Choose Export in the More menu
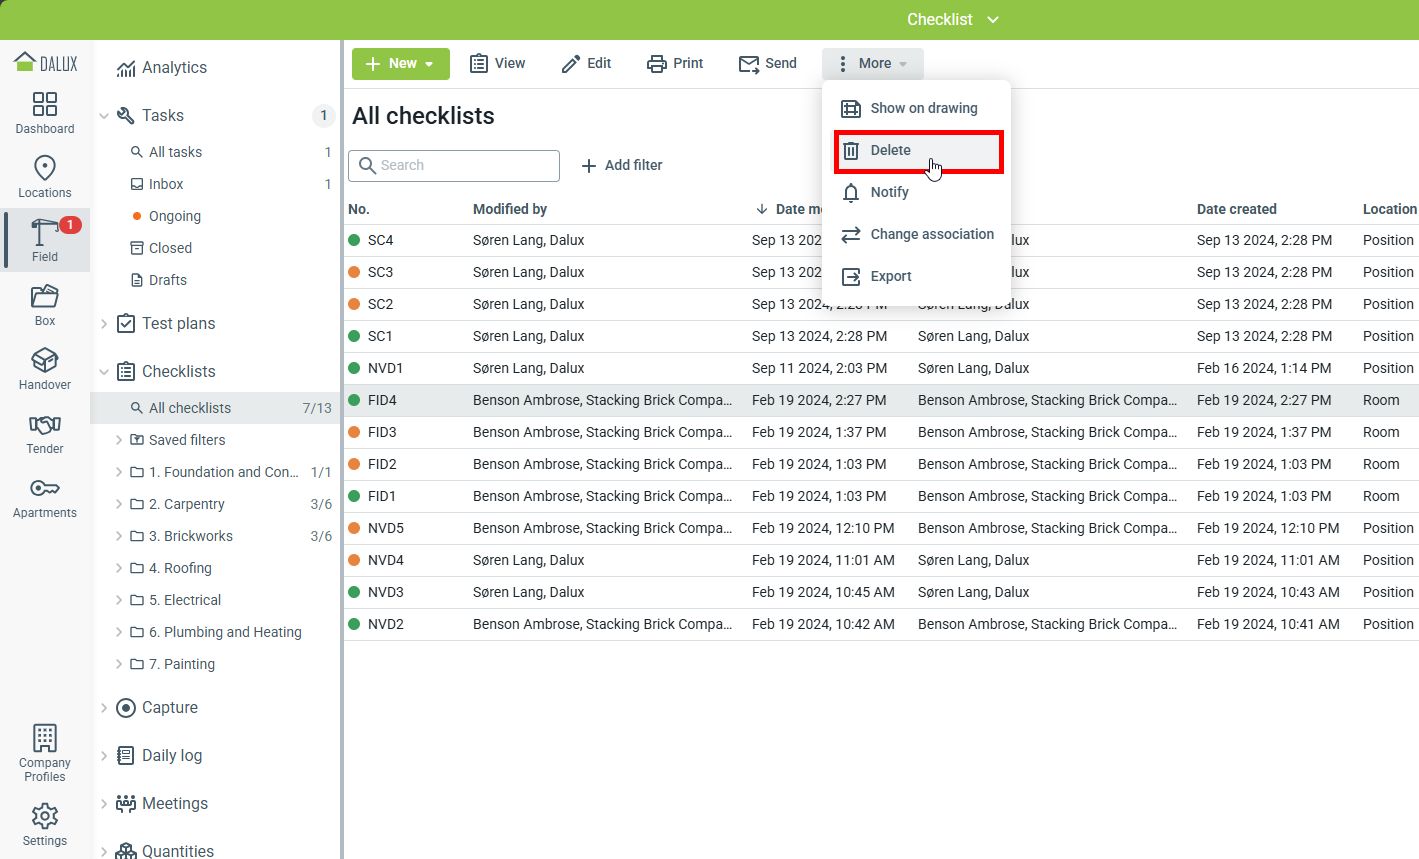Image resolution: width=1419 pixels, height=859 pixels. point(890,276)
